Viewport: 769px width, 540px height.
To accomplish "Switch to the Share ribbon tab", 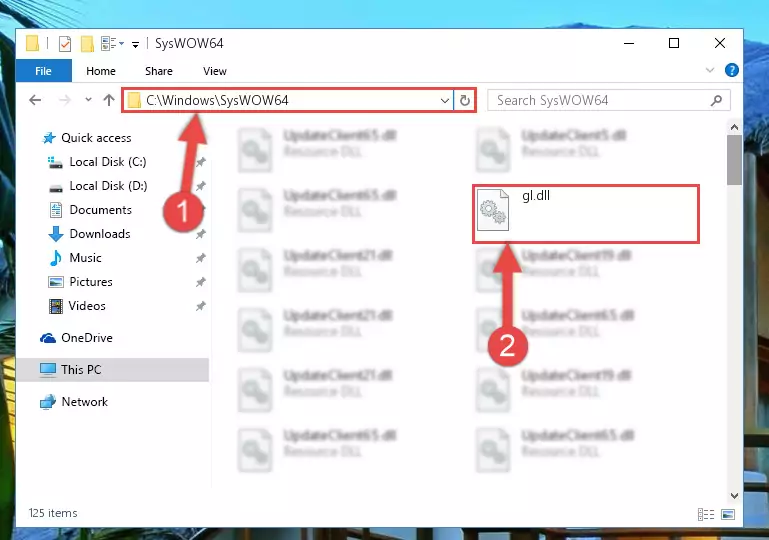I will pos(158,71).
